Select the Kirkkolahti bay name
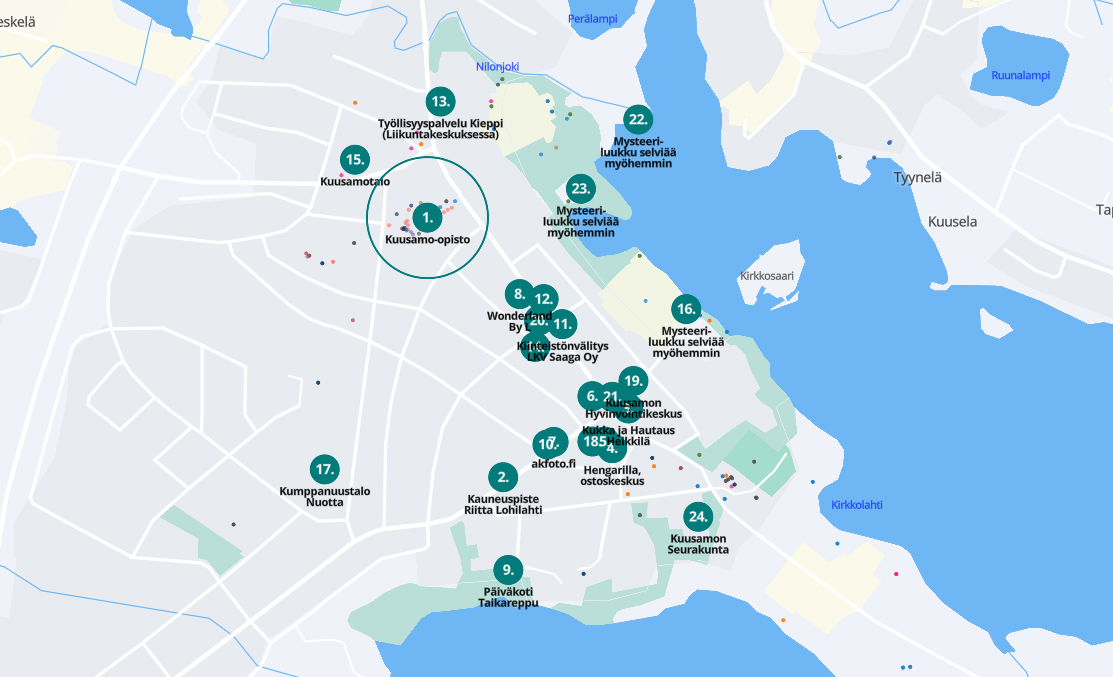The image size is (1113, 677). coord(857,505)
